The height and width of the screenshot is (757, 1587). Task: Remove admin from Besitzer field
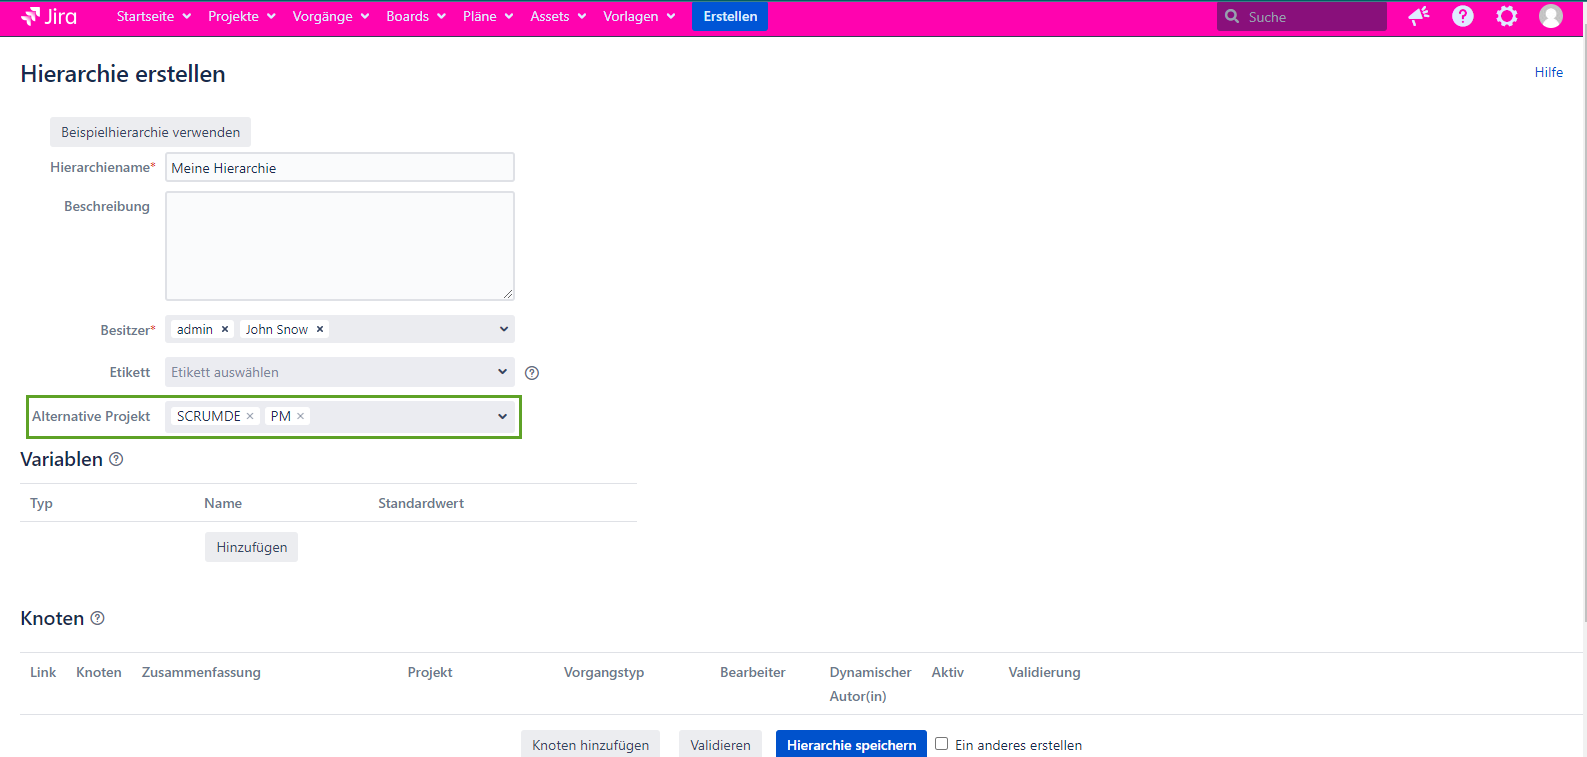(225, 329)
